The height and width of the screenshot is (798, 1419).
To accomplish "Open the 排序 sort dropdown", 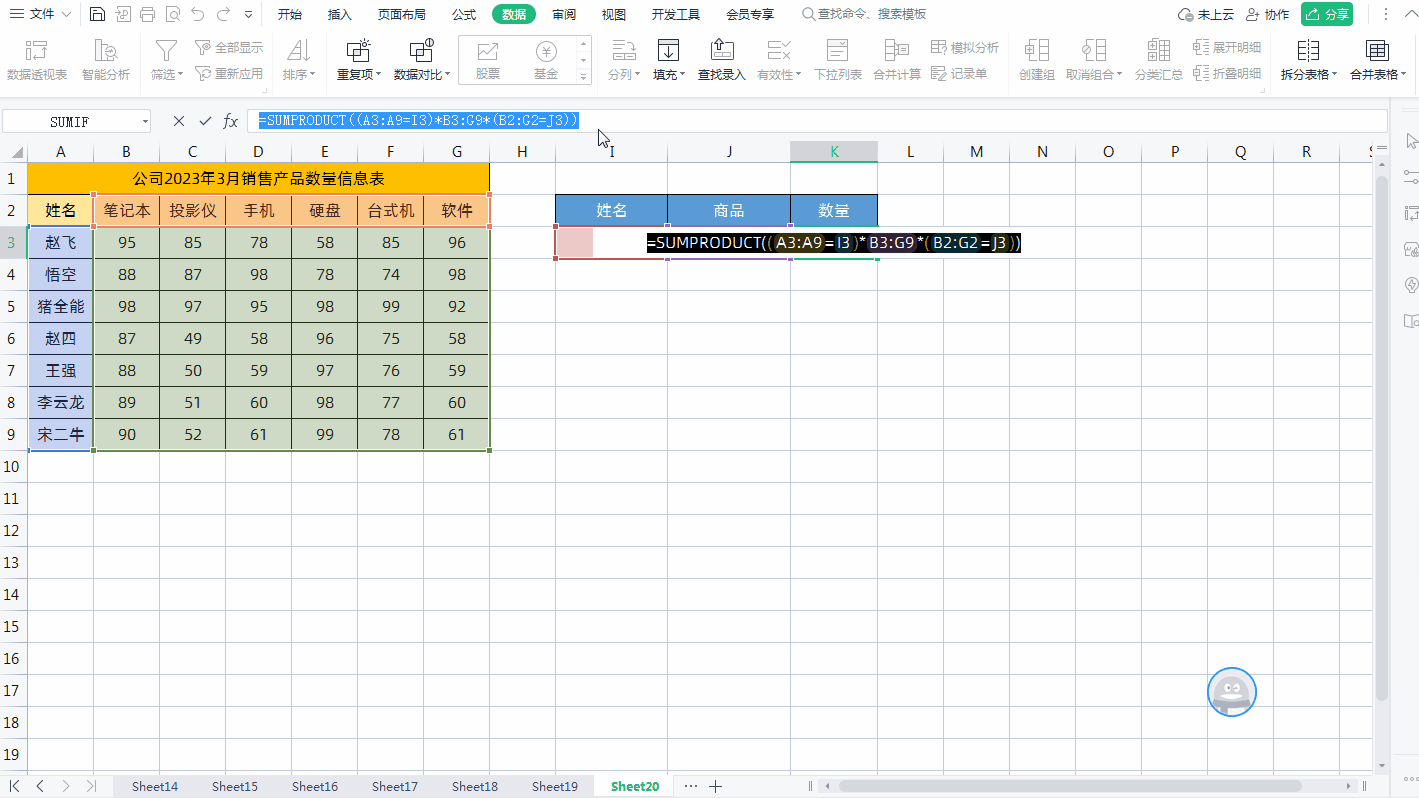I will 299,60.
